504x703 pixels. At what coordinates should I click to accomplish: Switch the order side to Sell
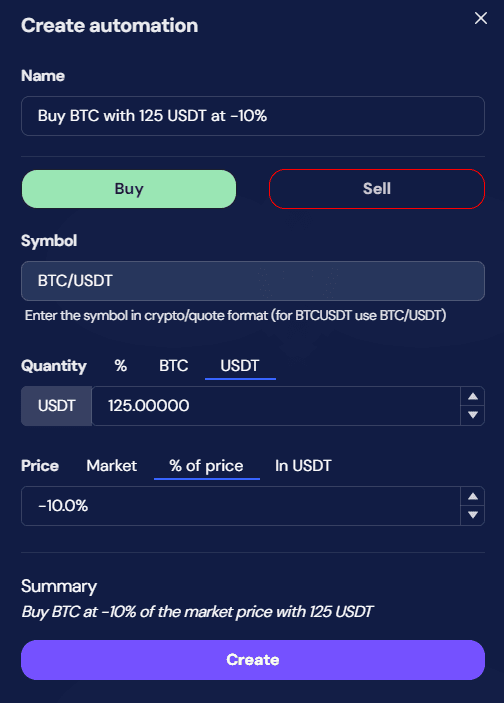point(377,189)
